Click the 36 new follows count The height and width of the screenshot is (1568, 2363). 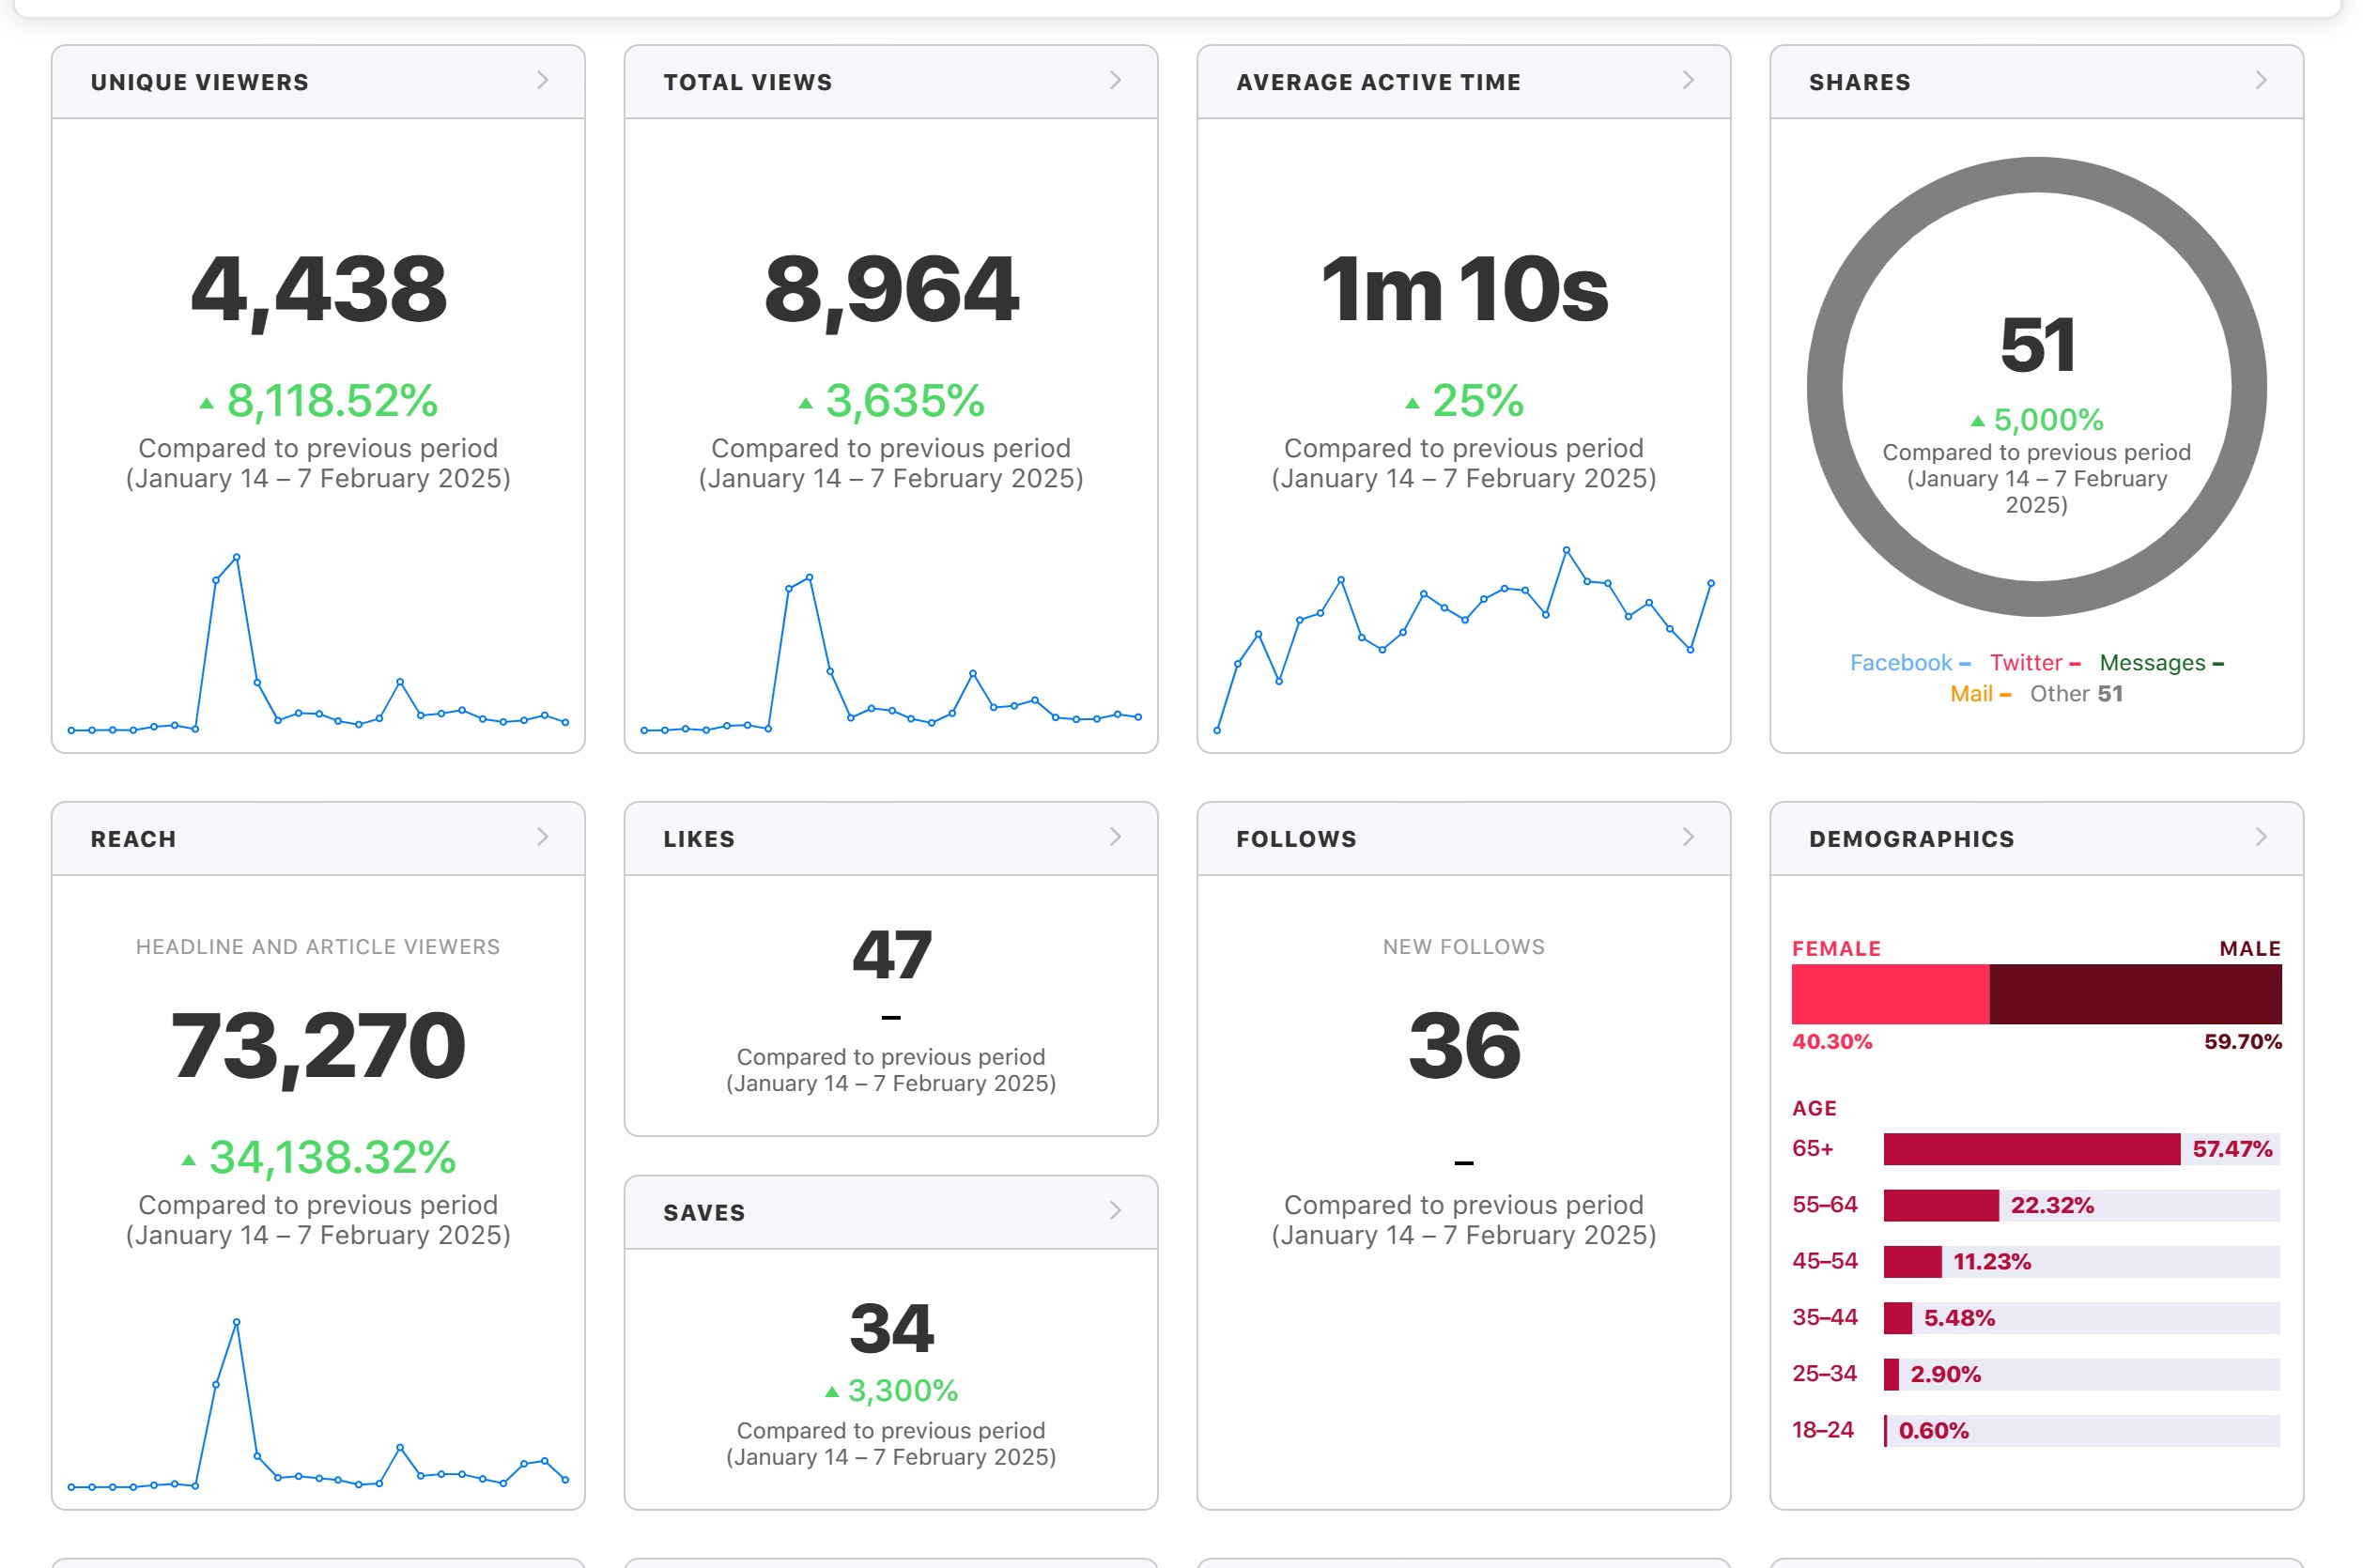tap(1464, 1046)
